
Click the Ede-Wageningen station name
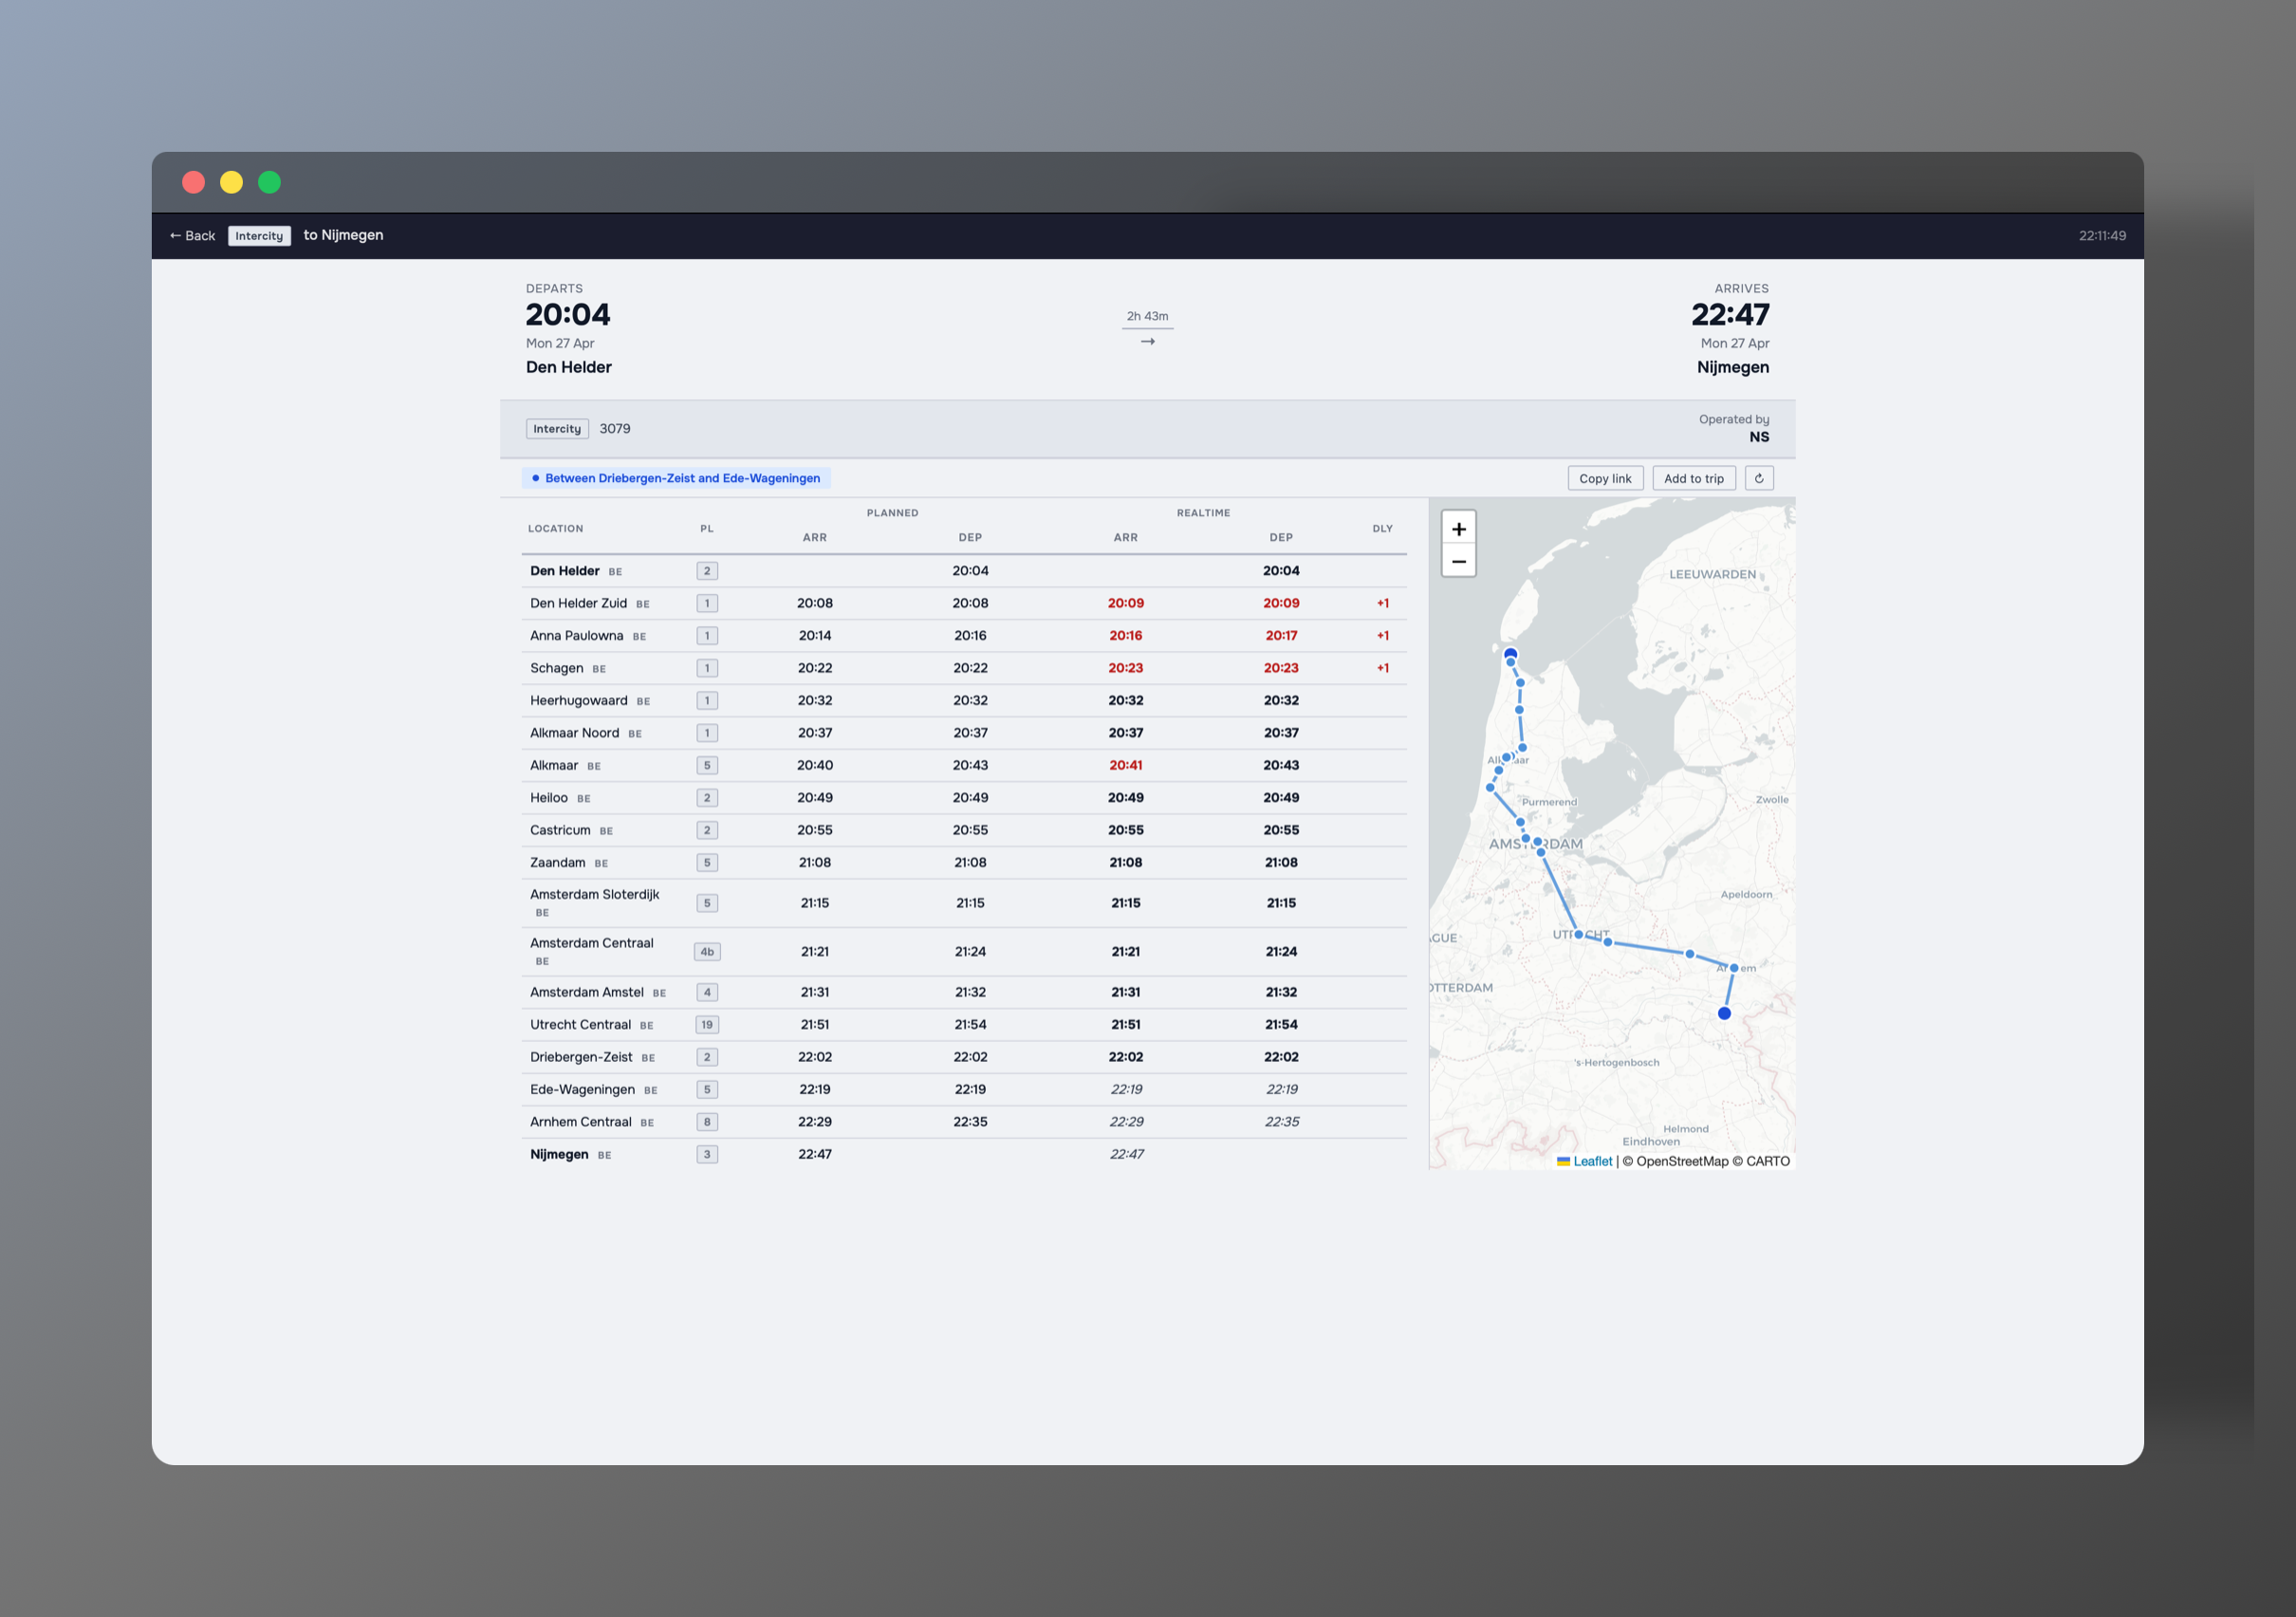[x=582, y=1089]
